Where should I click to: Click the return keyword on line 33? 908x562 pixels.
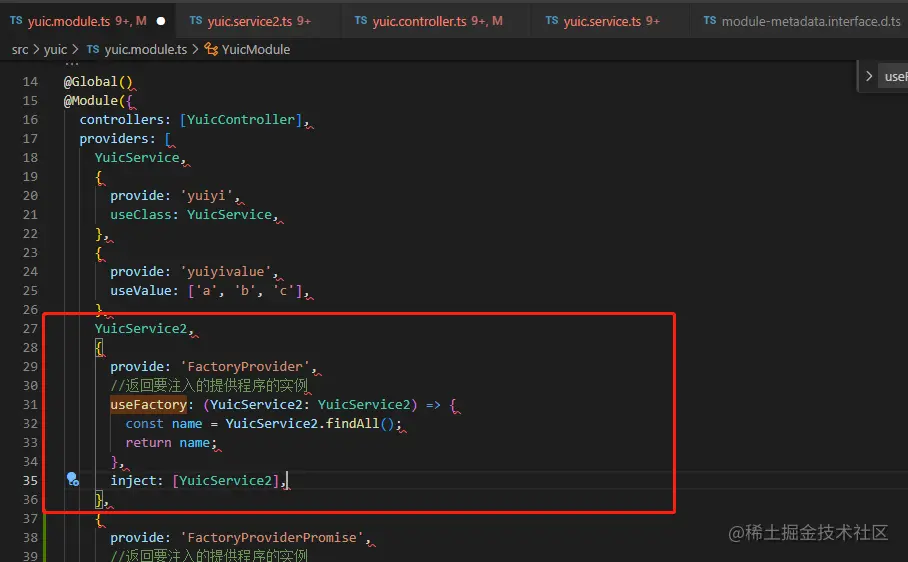point(148,443)
